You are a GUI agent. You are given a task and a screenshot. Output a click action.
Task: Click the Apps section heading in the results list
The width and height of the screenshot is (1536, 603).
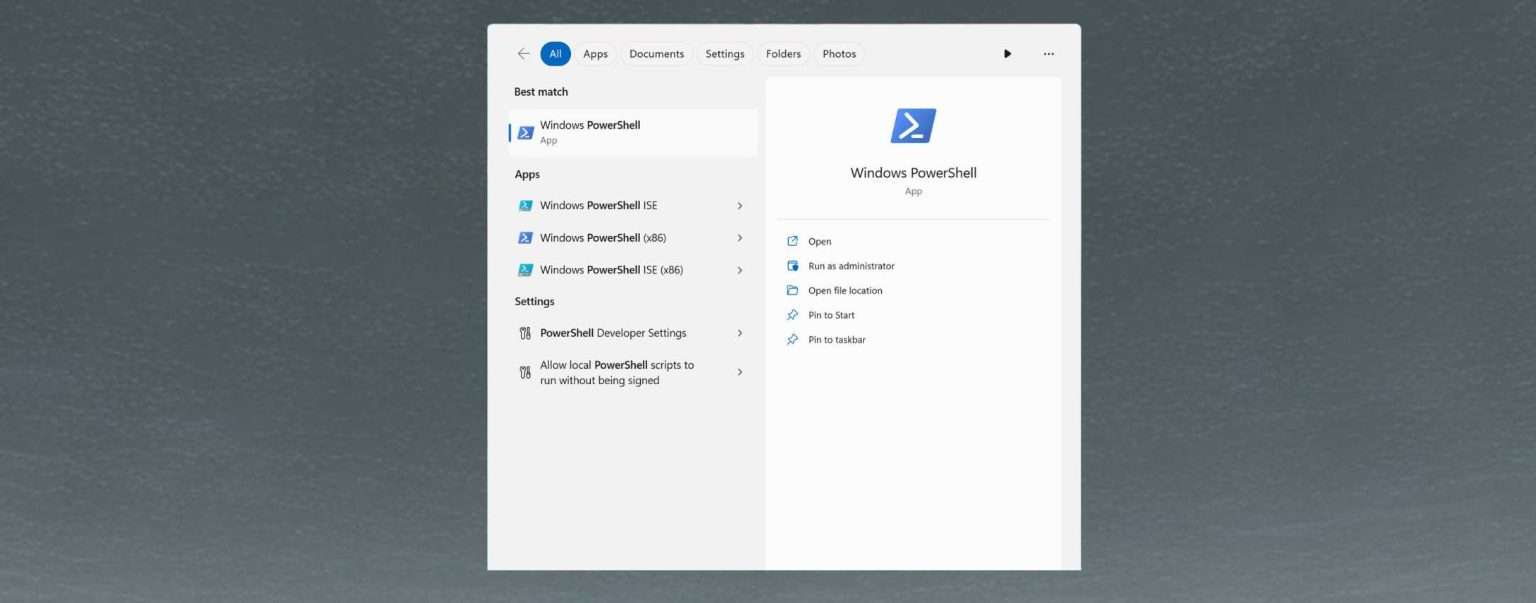pyautogui.click(x=527, y=175)
